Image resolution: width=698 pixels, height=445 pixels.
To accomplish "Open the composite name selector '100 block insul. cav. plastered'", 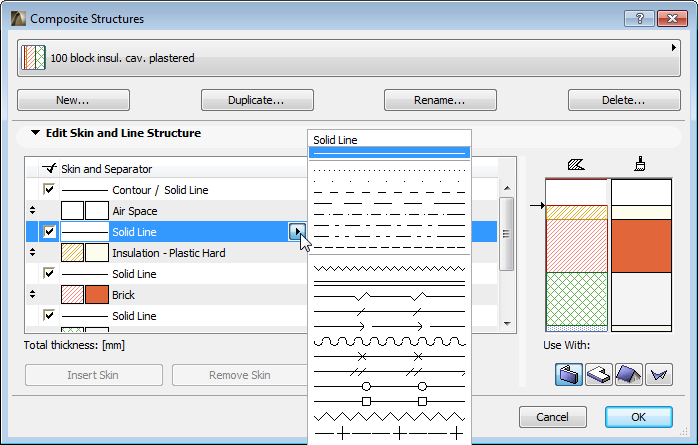I will pos(349,58).
